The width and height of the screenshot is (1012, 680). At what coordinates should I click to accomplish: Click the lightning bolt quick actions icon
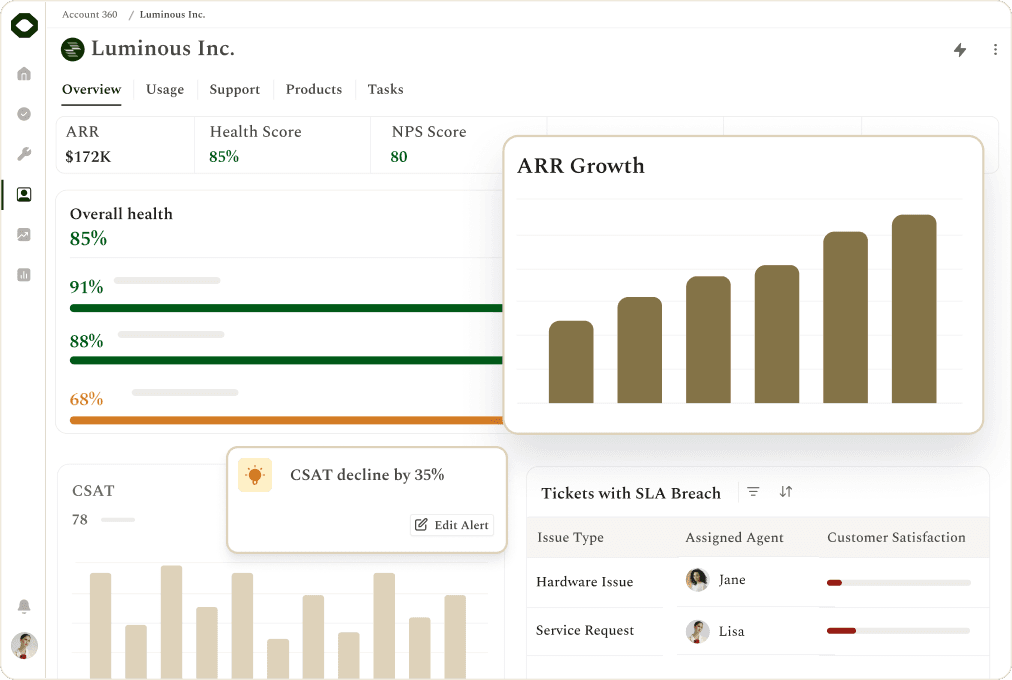click(960, 50)
